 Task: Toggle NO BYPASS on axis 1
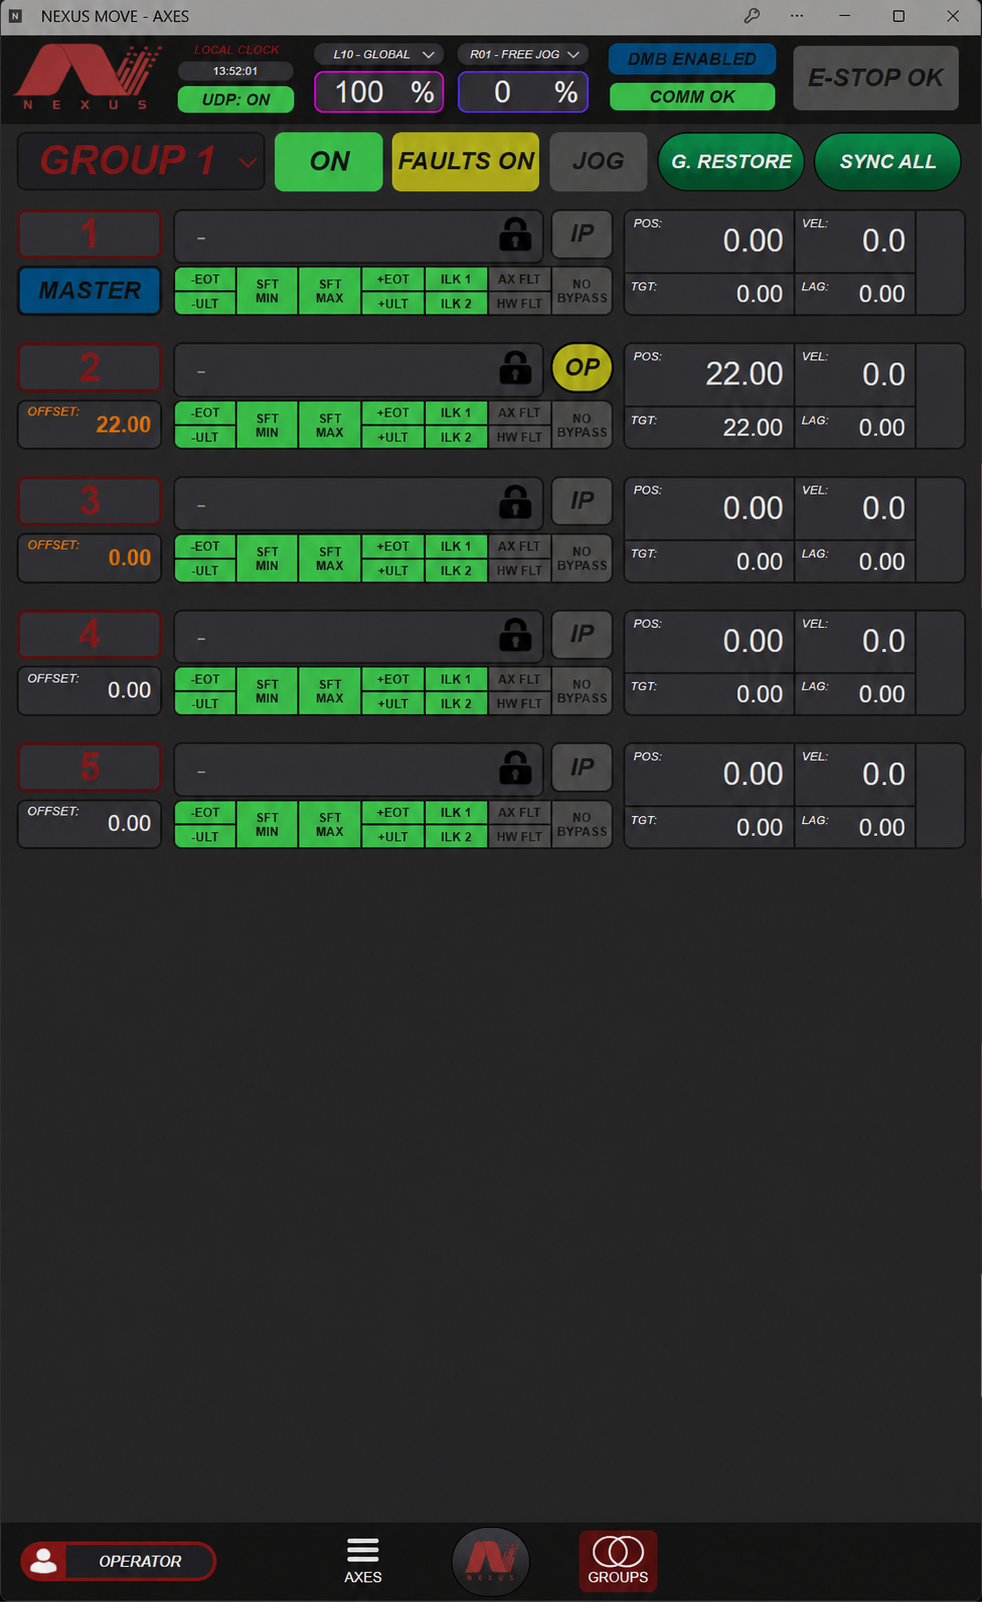582,291
